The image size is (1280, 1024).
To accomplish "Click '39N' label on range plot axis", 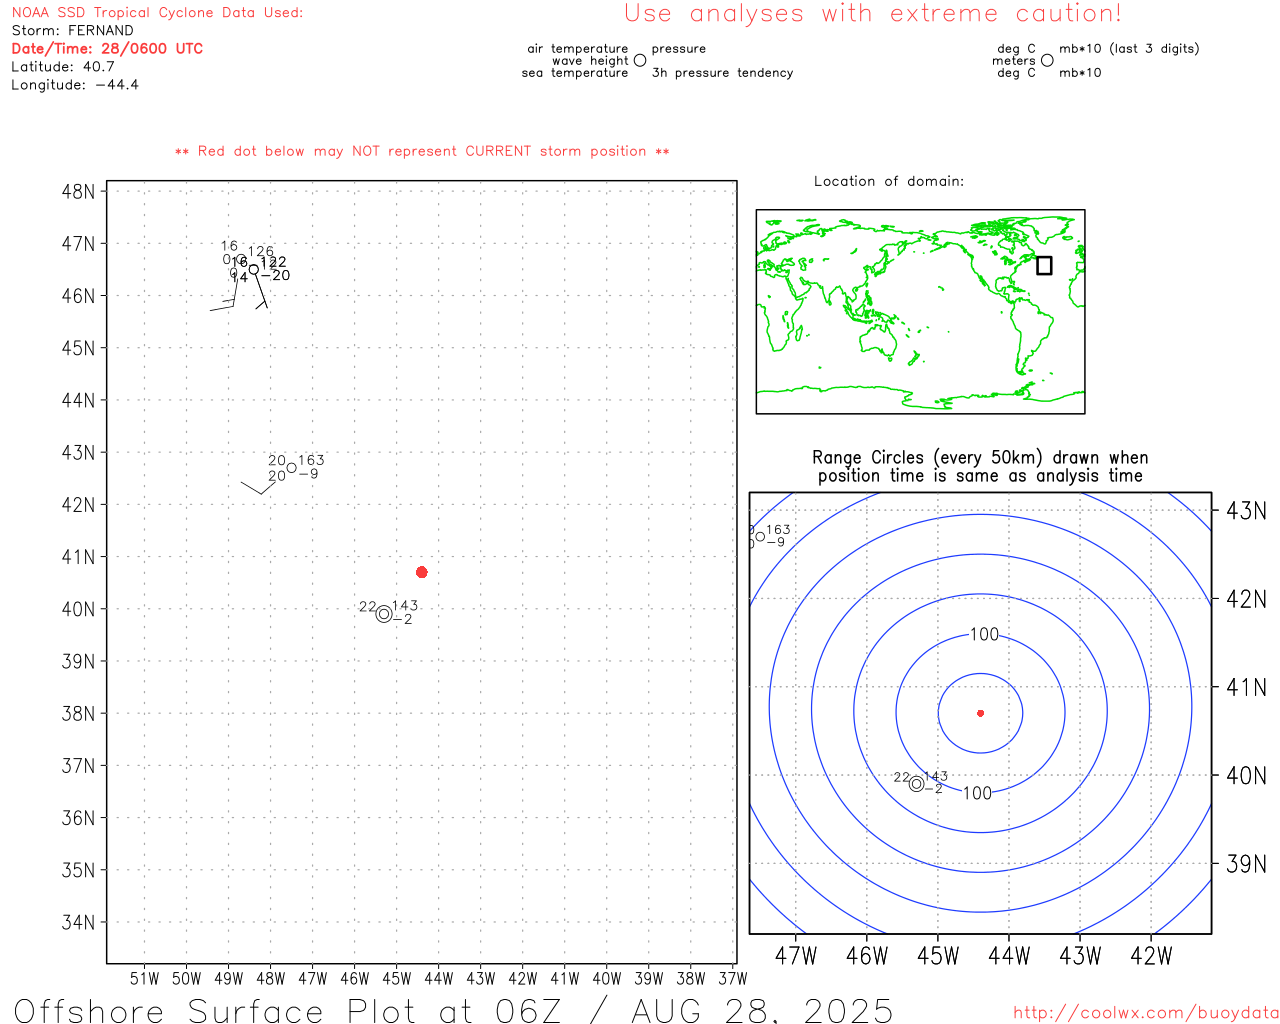I will 1246,864.
